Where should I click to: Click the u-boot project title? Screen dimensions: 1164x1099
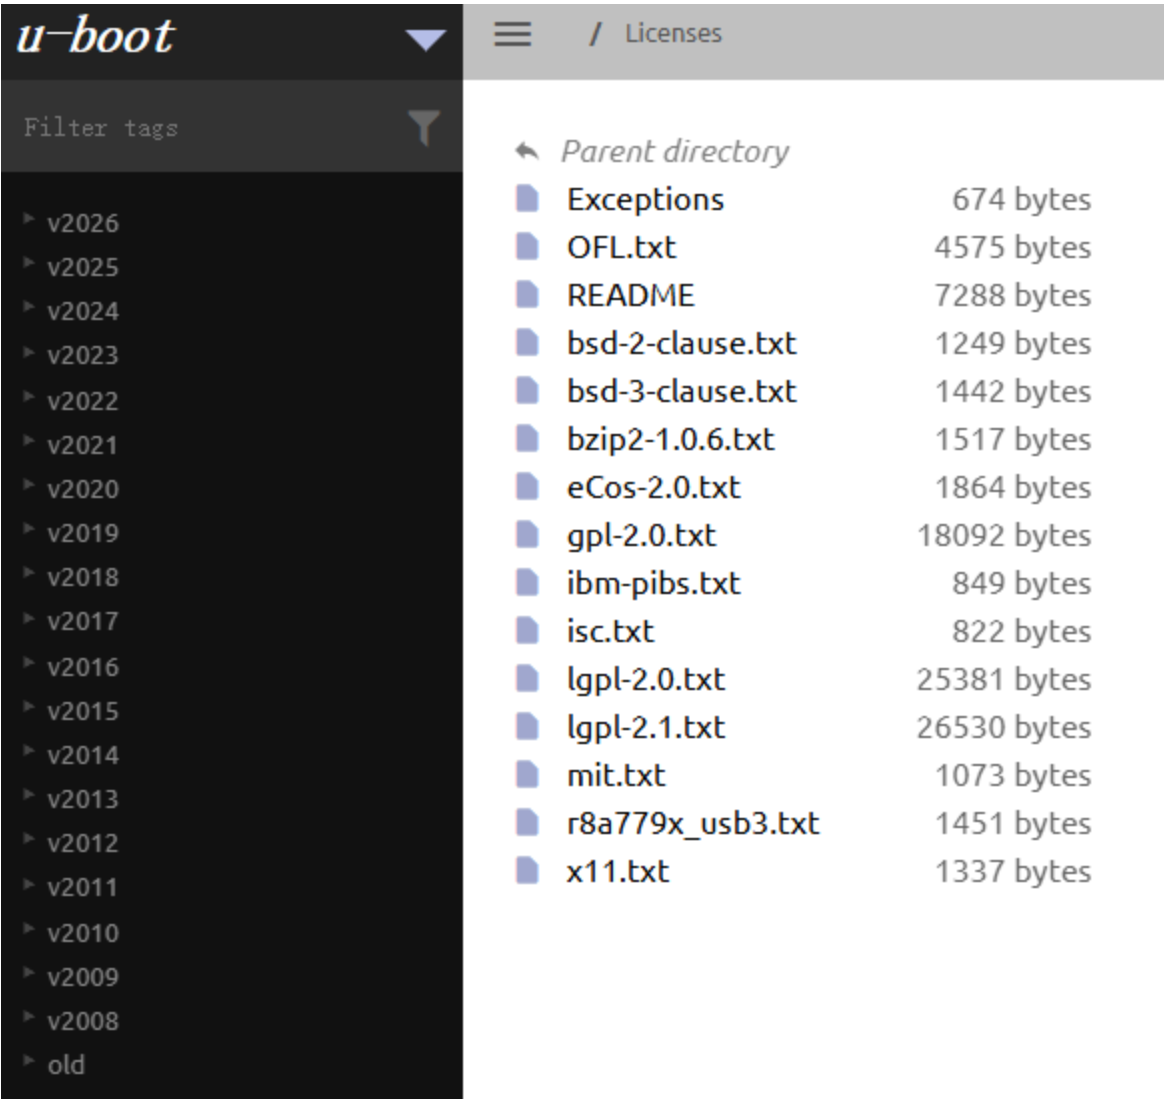95,35
